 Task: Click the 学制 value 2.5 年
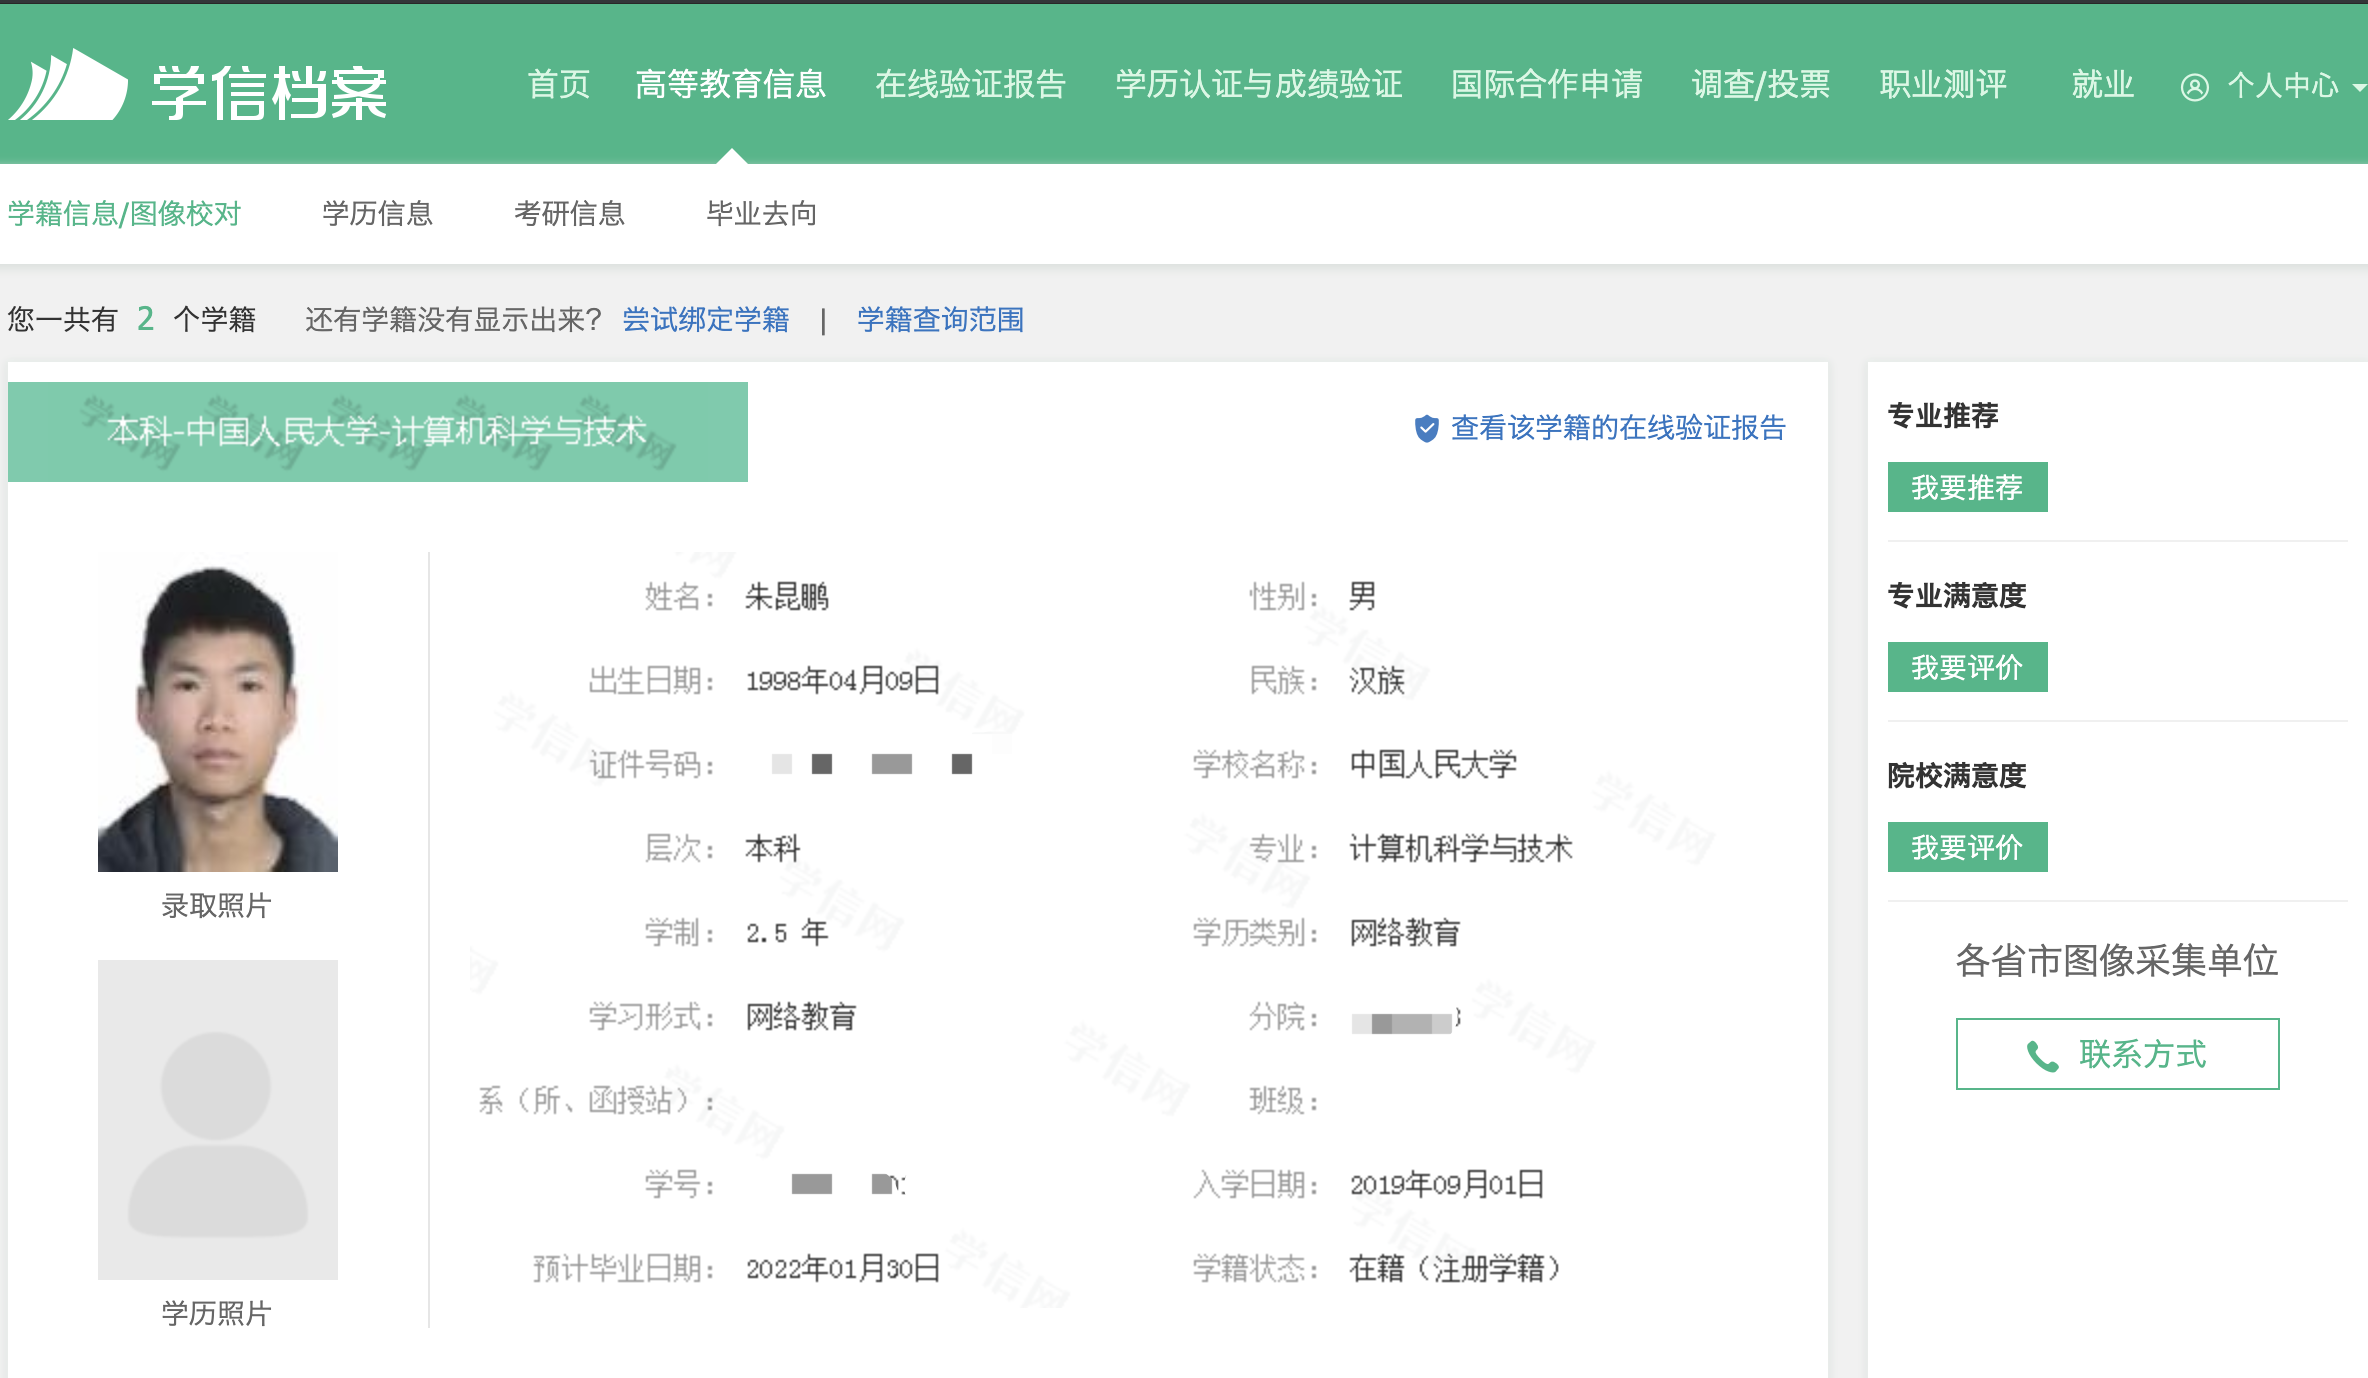pyautogui.click(x=787, y=933)
